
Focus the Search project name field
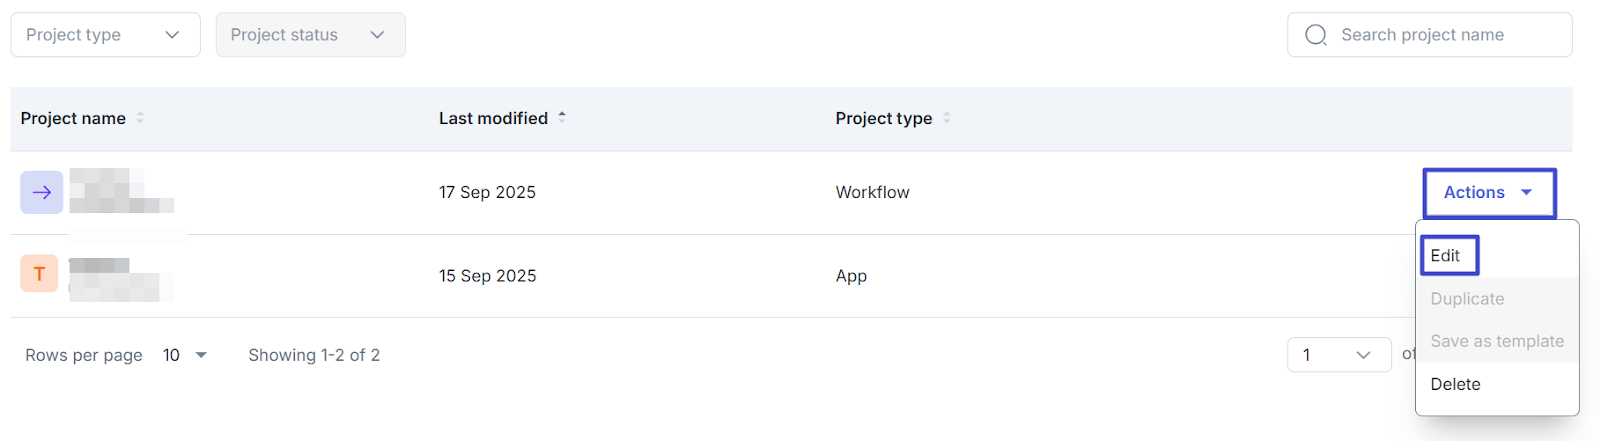click(1440, 35)
